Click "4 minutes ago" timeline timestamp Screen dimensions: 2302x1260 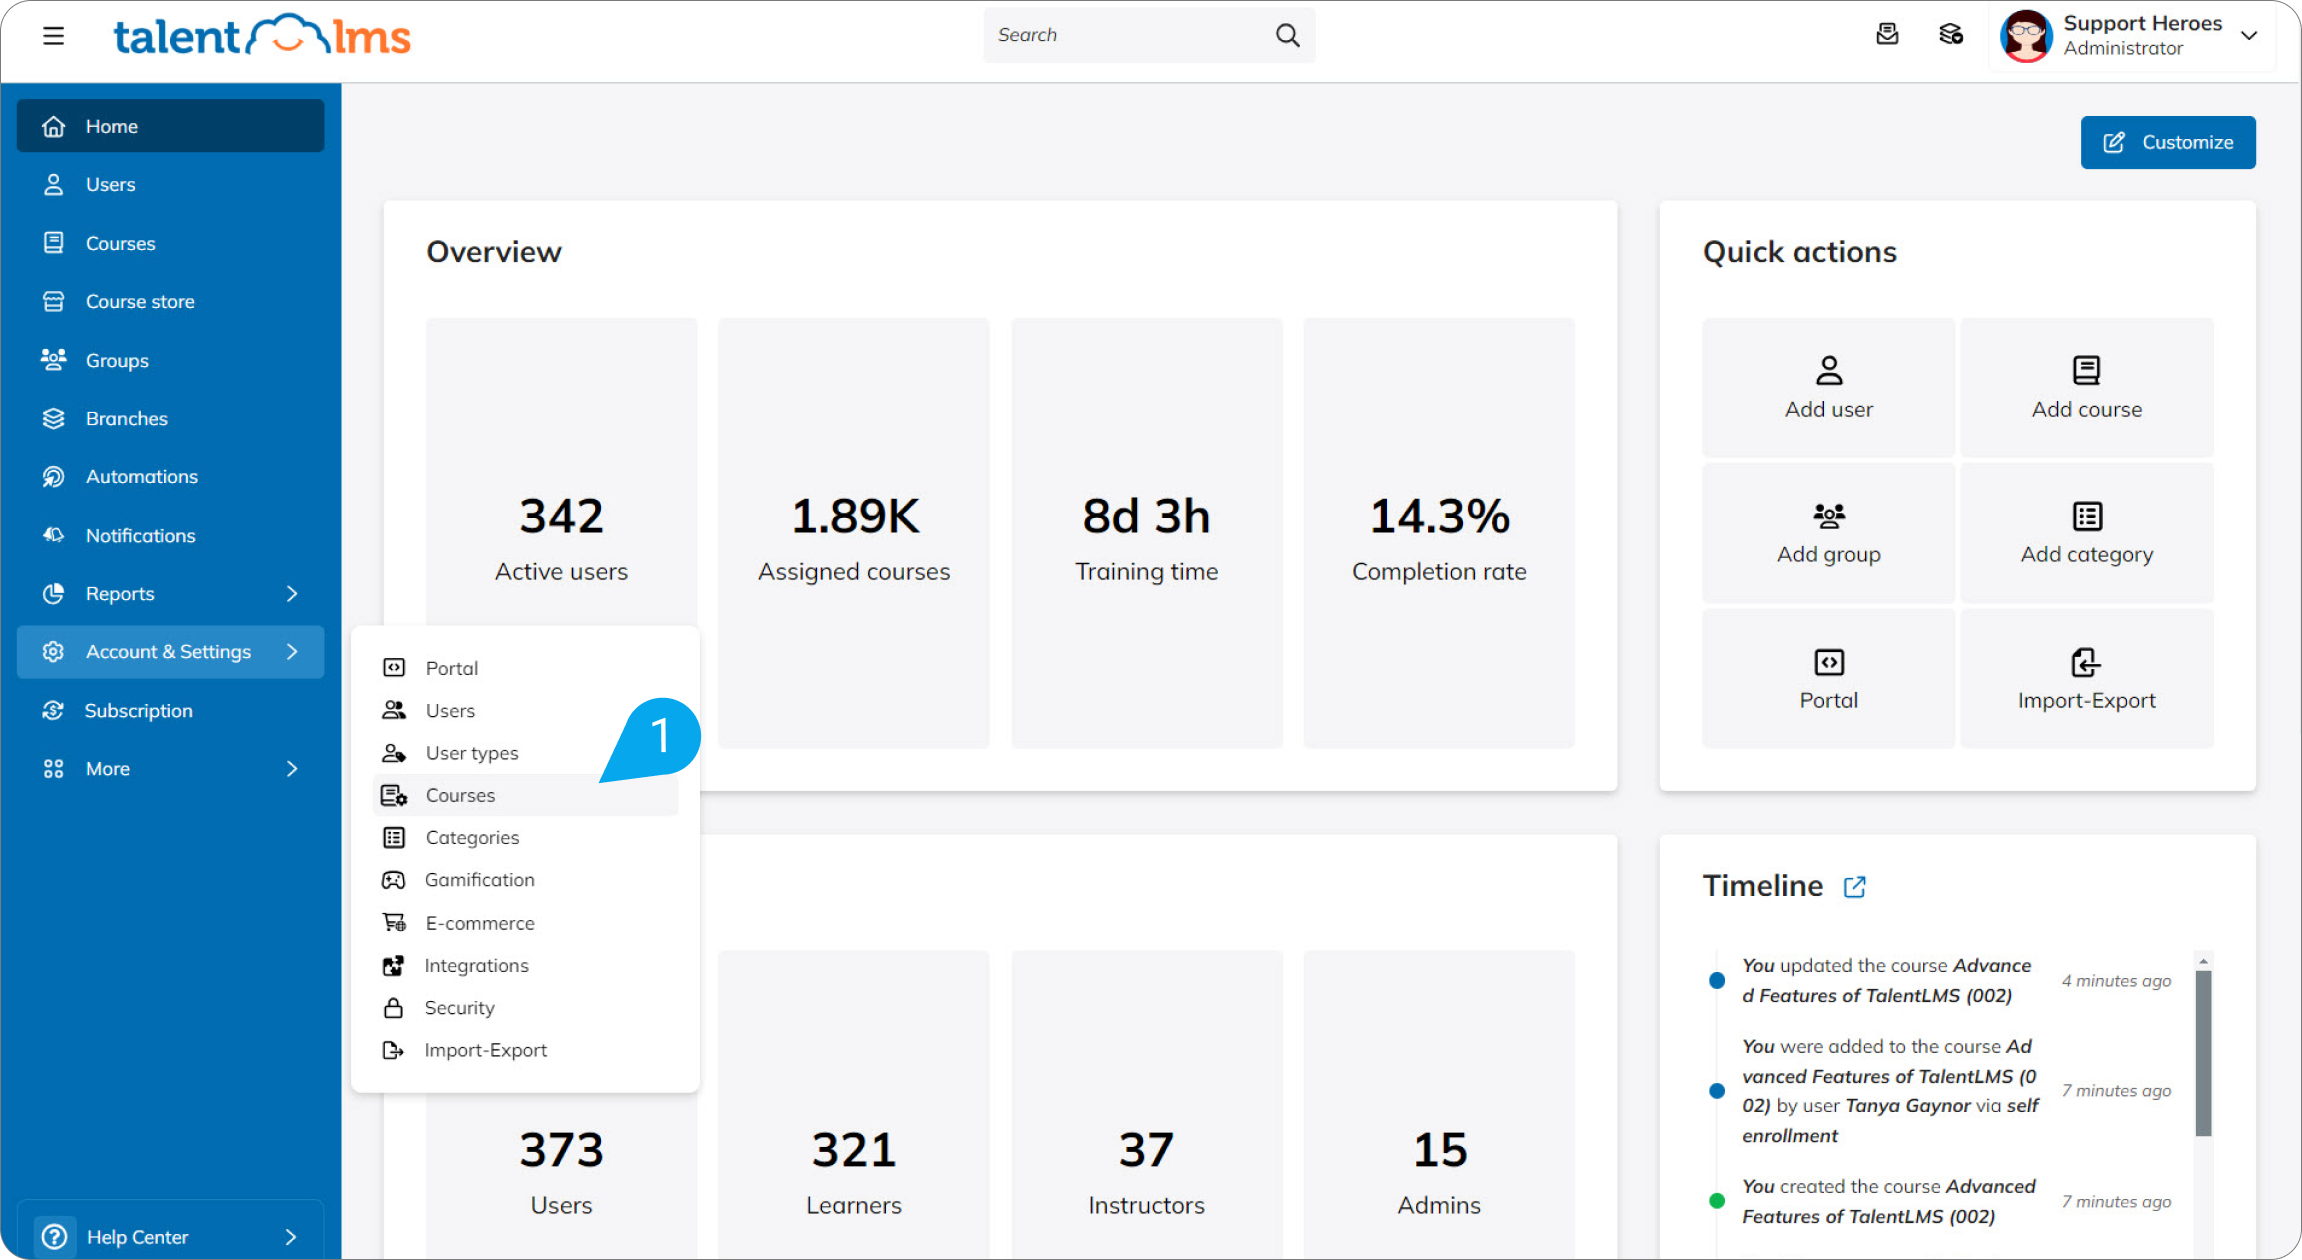[x=2116, y=981]
